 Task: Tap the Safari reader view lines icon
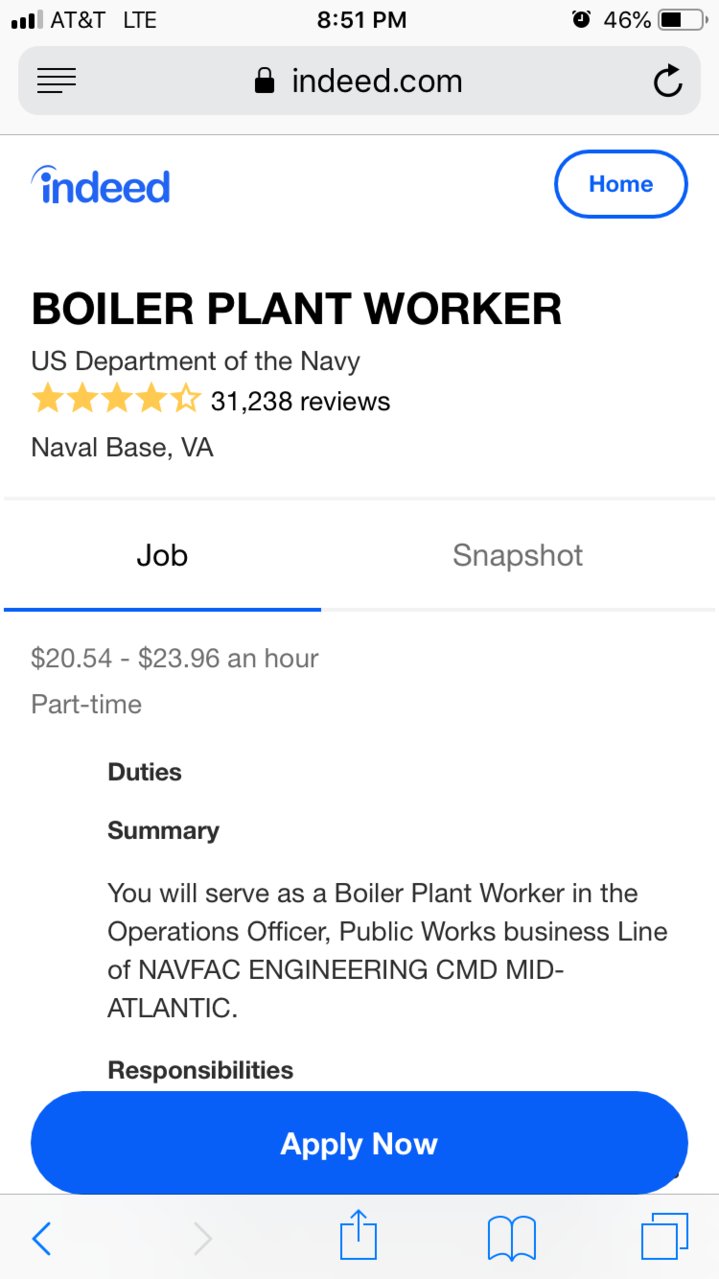pyautogui.click(x=57, y=81)
